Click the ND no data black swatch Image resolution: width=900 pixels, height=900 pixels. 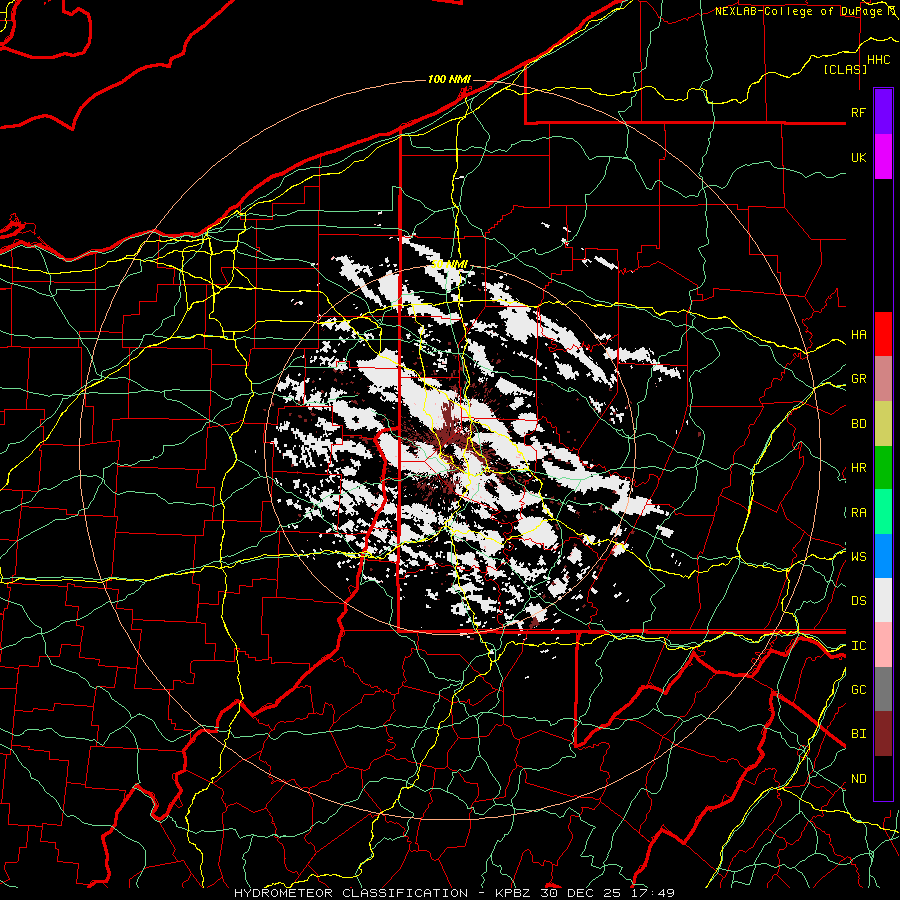[883, 778]
